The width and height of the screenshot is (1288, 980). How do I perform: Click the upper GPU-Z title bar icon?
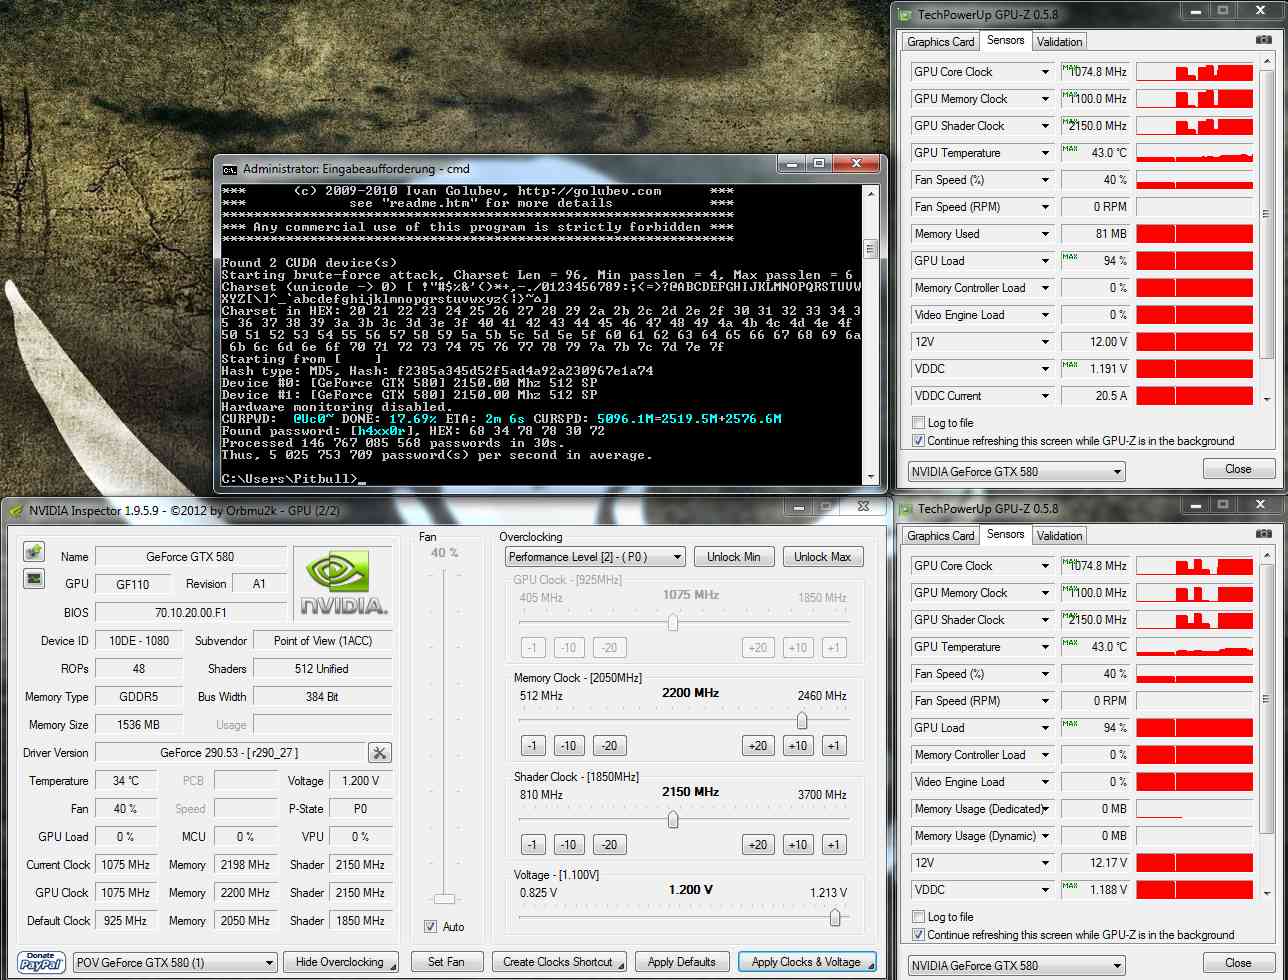pos(904,14)
